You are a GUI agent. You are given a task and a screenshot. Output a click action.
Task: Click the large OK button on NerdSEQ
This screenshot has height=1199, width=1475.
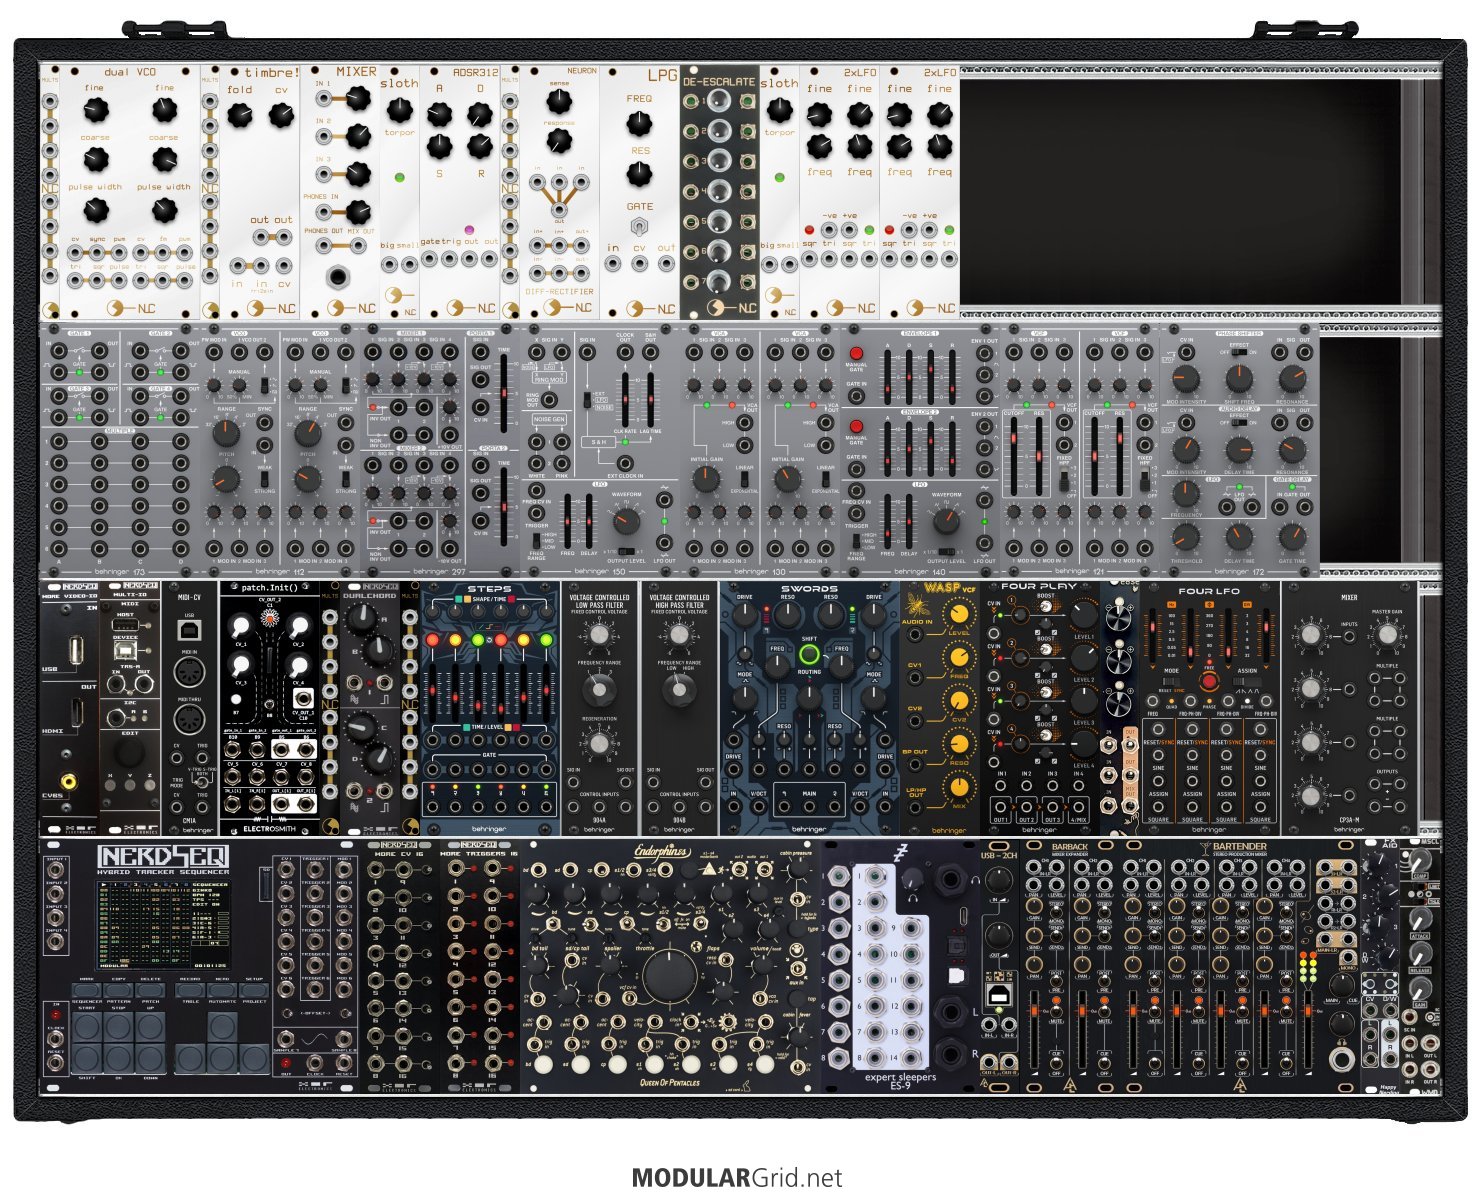tap(118, 1059)
